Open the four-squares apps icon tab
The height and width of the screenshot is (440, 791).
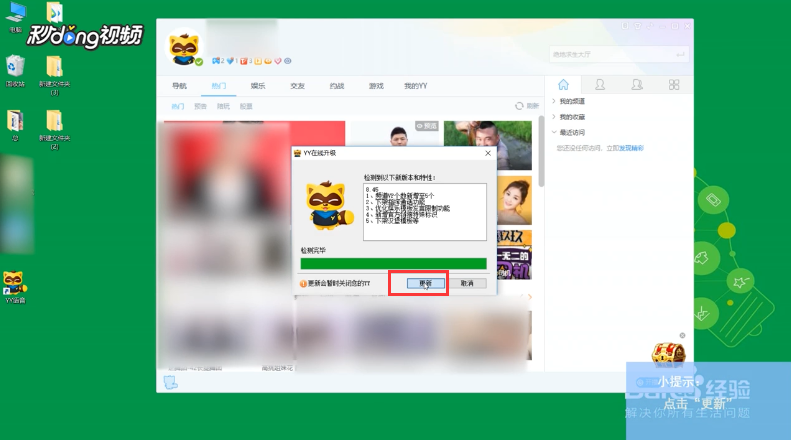(674, 85)
